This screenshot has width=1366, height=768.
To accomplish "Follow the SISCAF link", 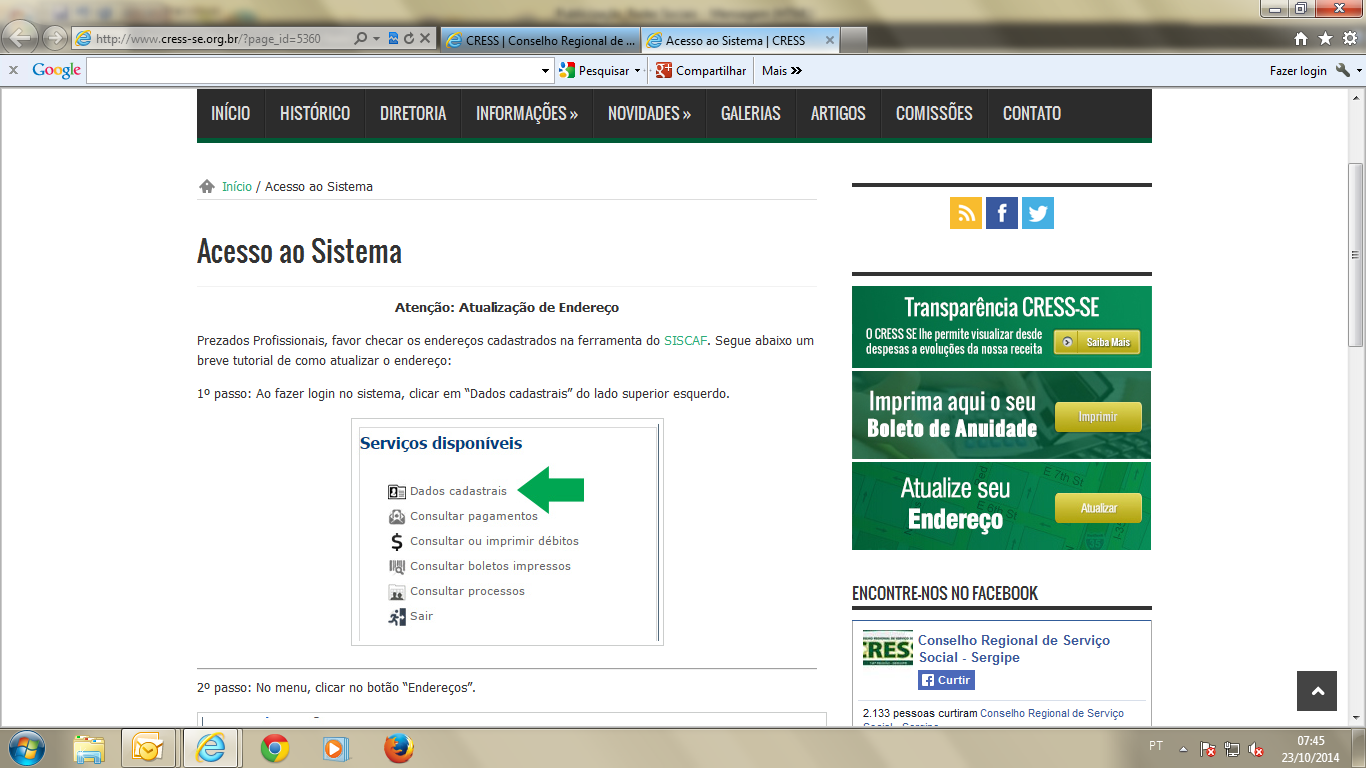I will click(685, 341).
